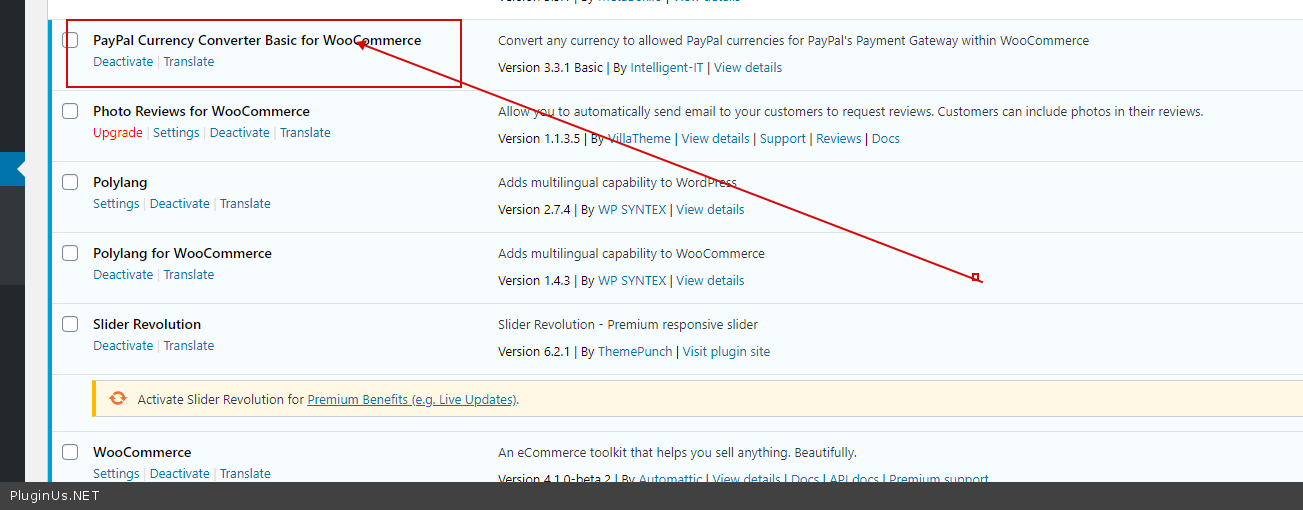Open Settings under the Polylang plugin
The image size is (1303, 510).
(116, 204)
